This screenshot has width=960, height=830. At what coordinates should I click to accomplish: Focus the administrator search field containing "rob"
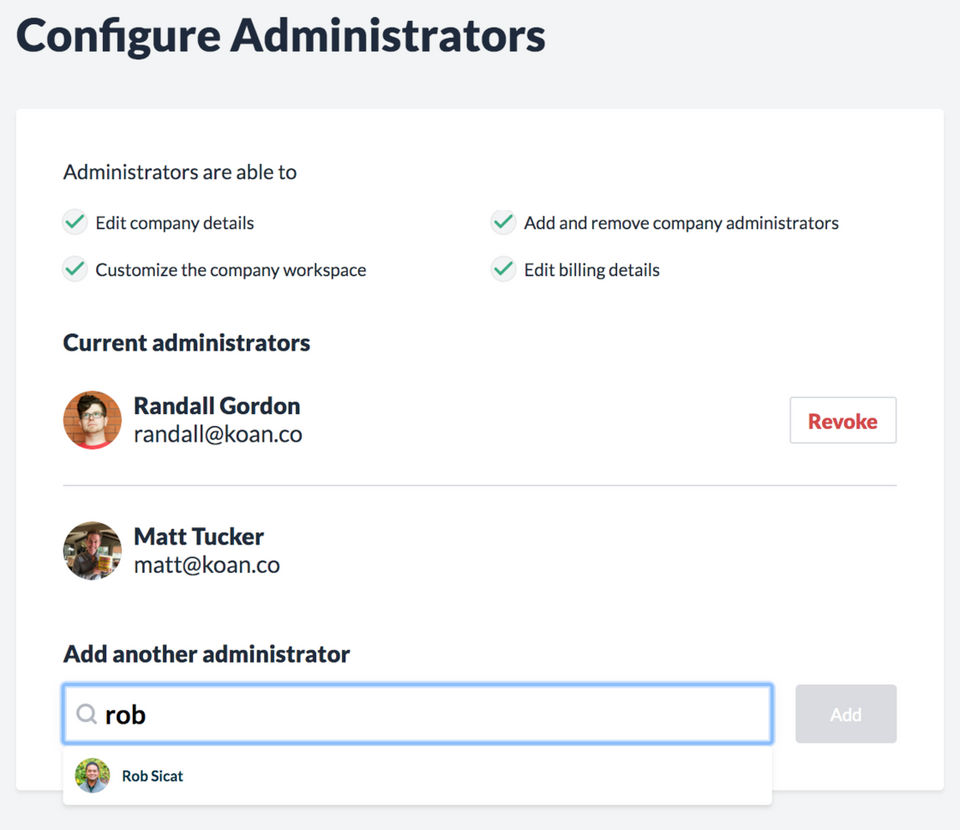(x=430, y=714)
